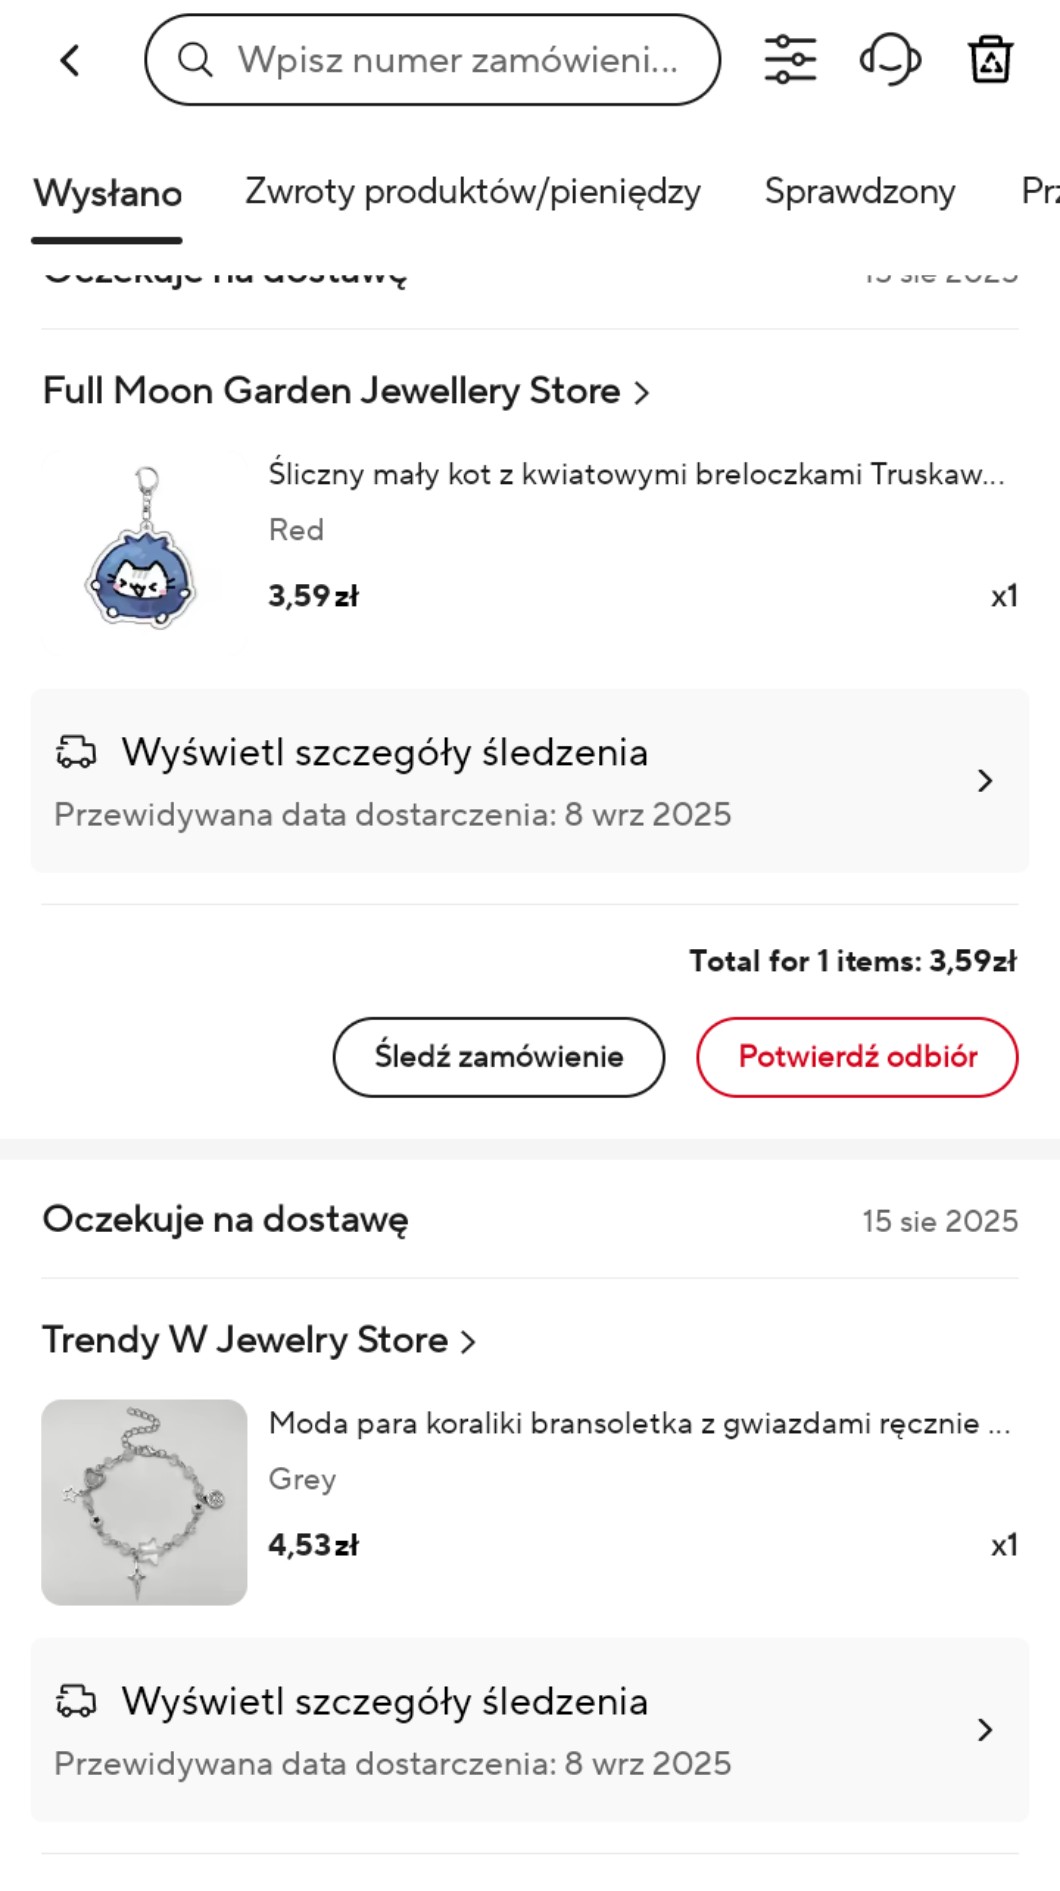Switch to the Wysłano tab

(x=107, y=193)
